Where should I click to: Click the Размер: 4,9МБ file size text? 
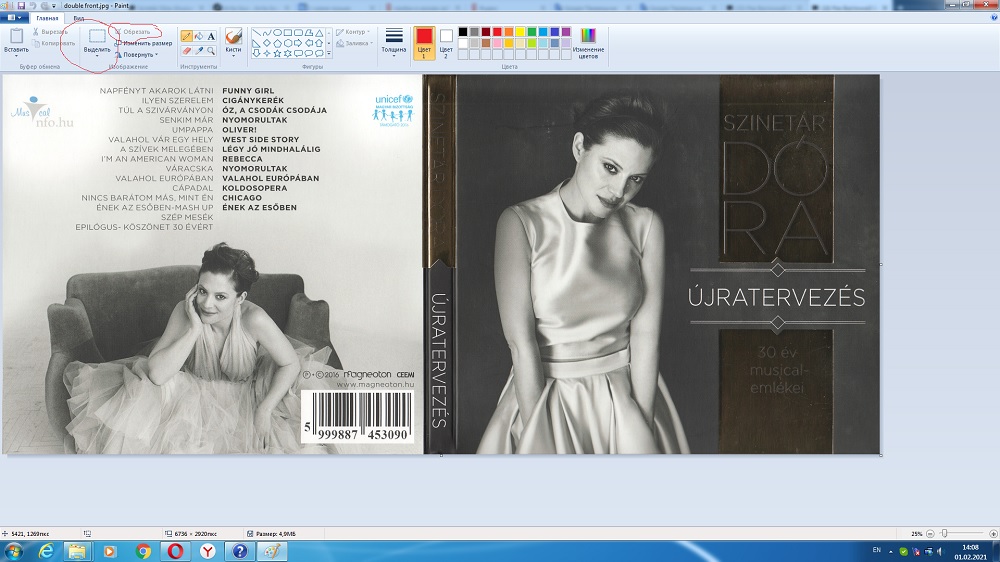click(276, 533)
